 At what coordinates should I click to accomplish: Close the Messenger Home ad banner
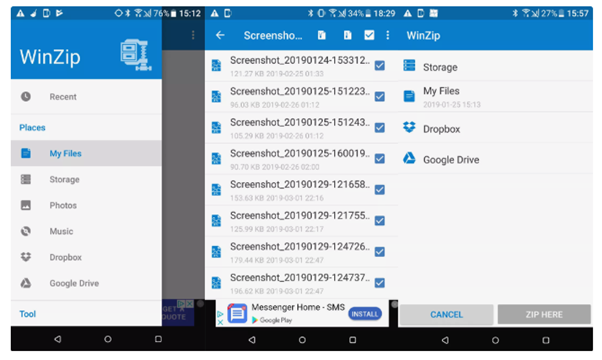tap(220, 322)
